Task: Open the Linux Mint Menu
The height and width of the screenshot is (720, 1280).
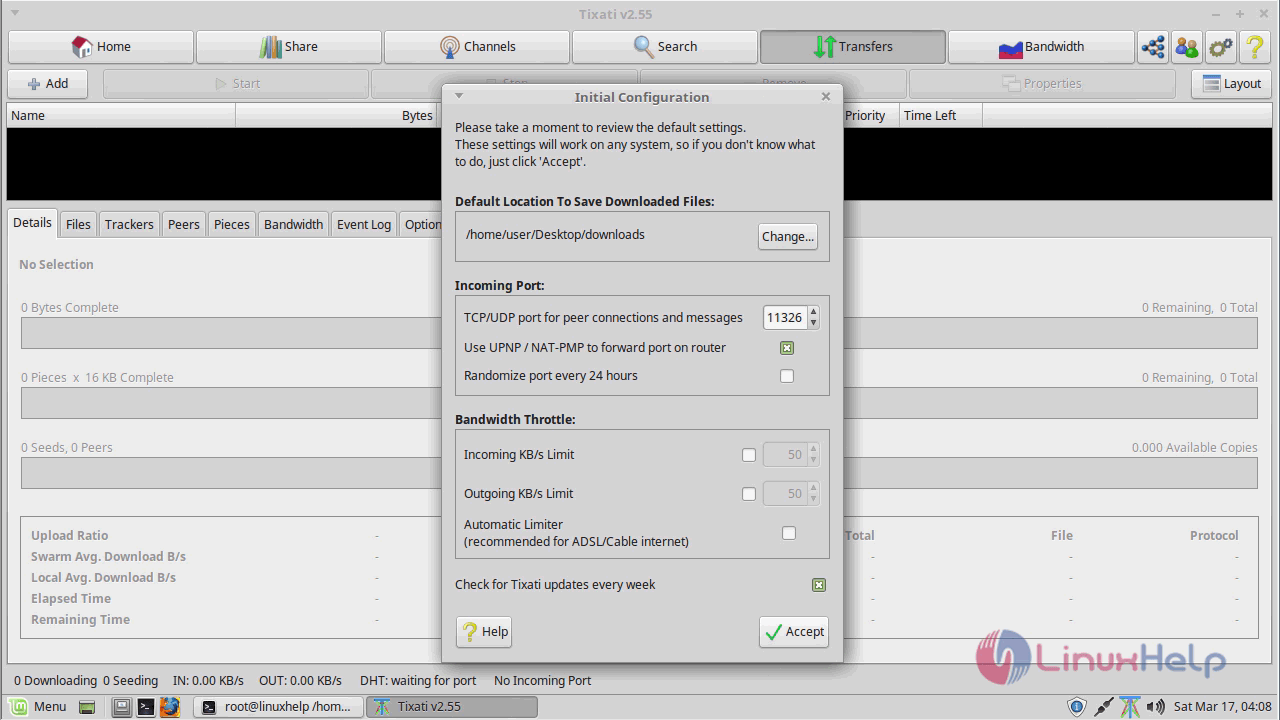Action: pos(38,707)
